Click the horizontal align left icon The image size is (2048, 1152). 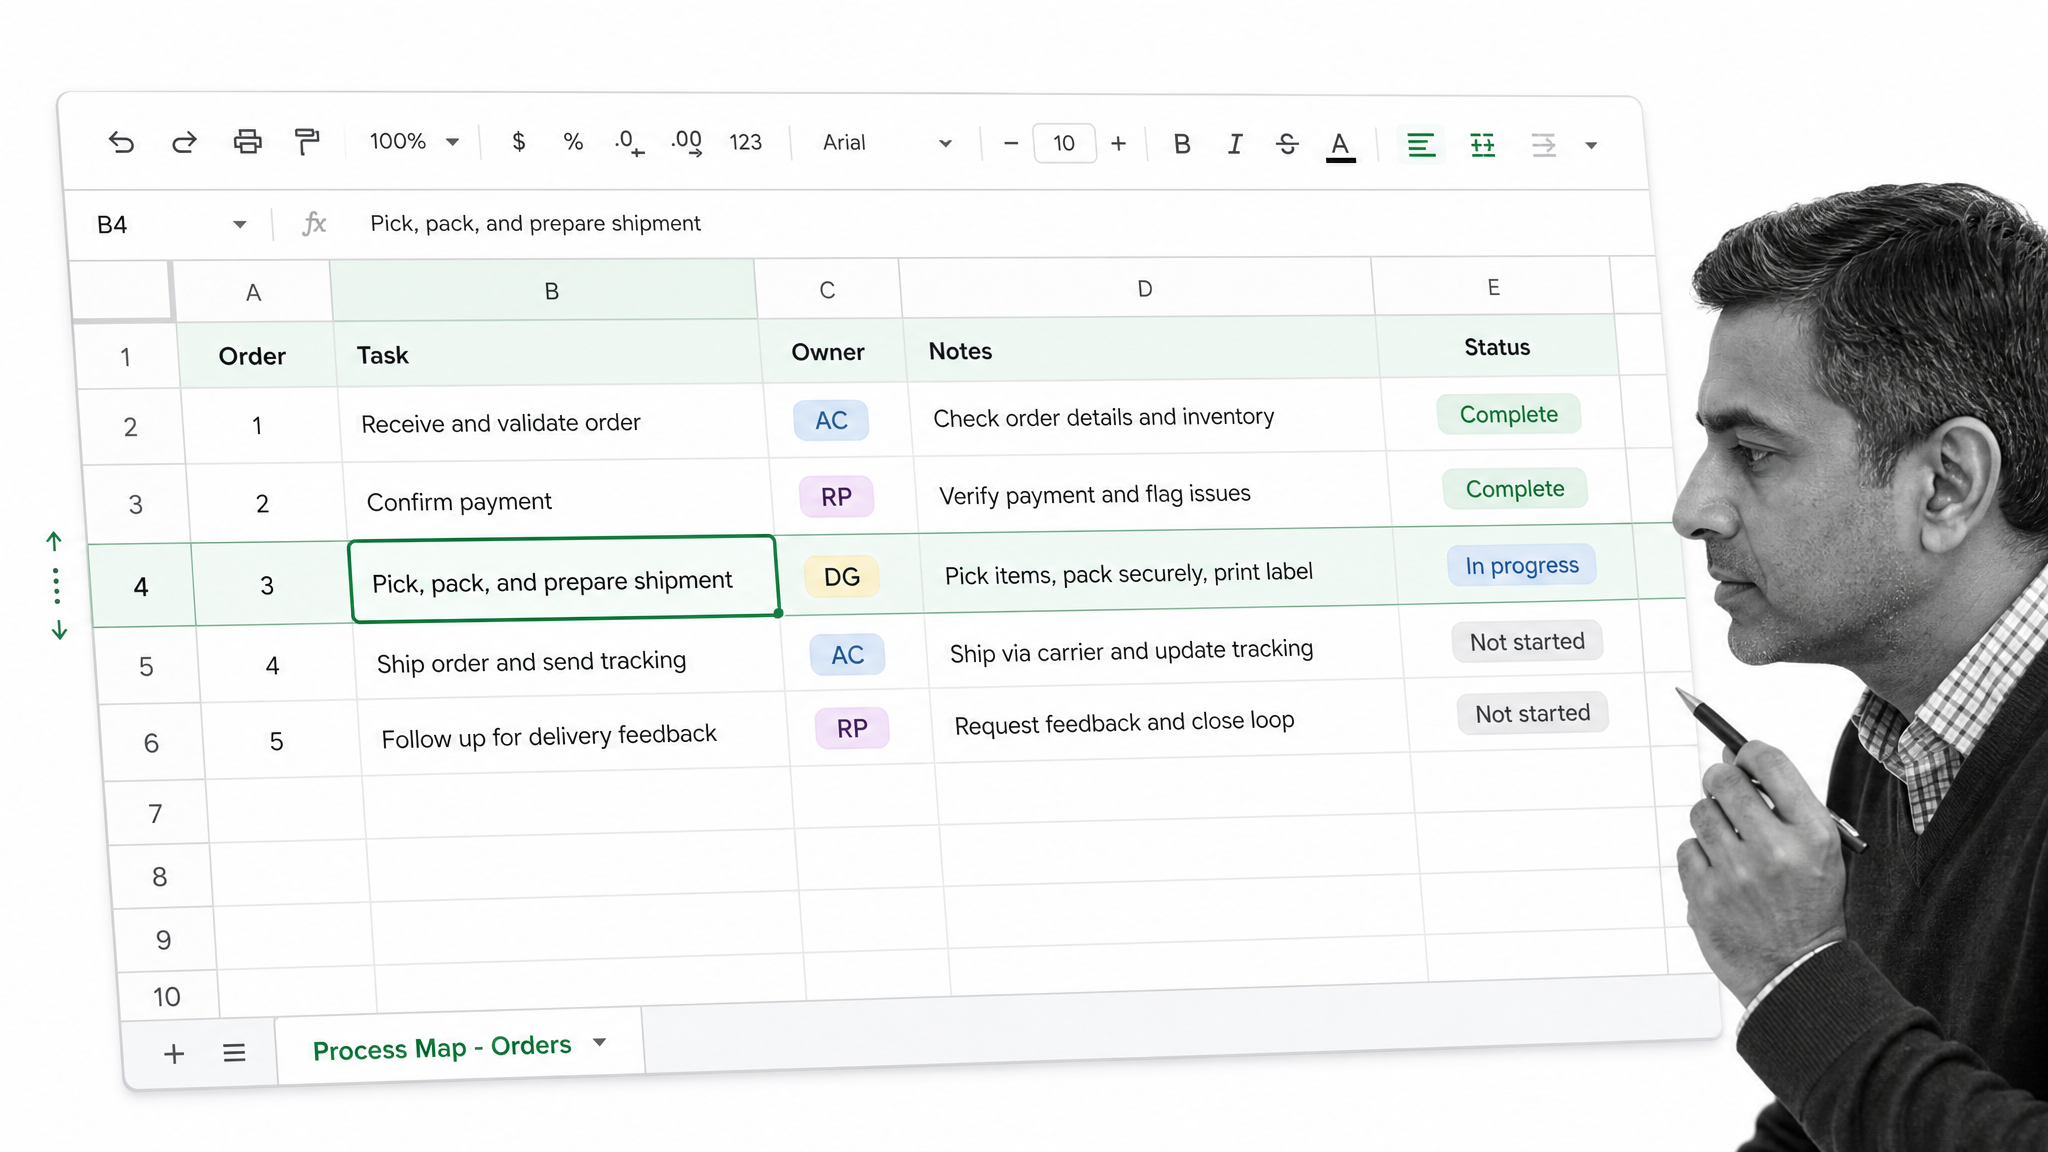1421,145
